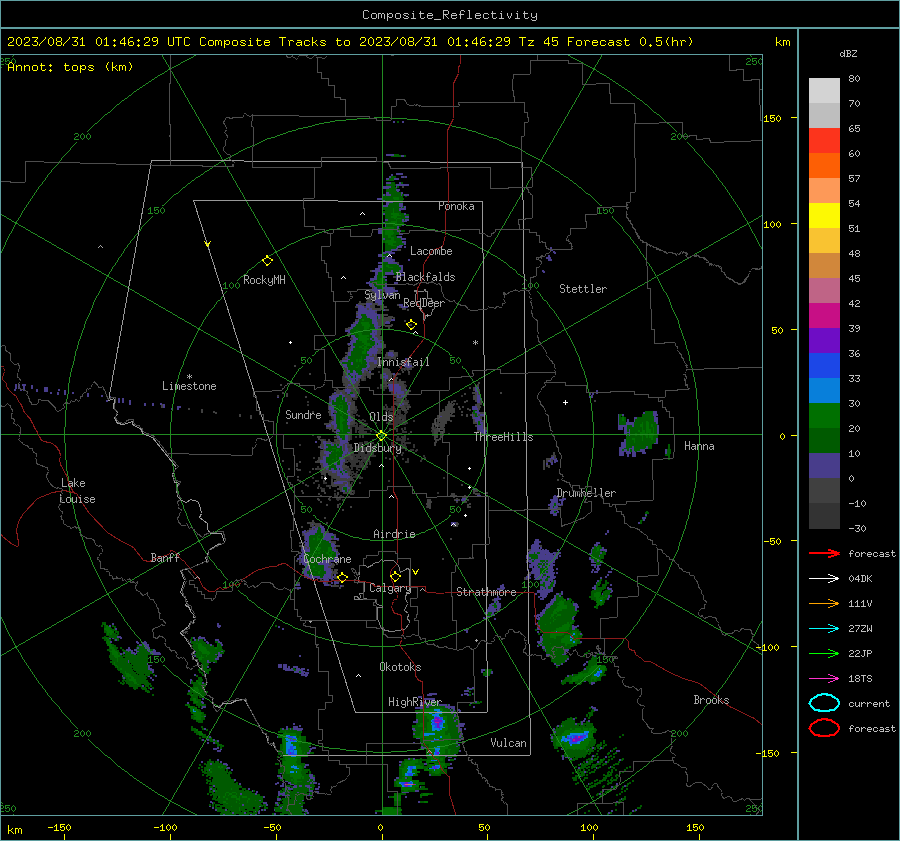
Task: Click the white 04DK arrow legend icon
Action: coord(824,578)
